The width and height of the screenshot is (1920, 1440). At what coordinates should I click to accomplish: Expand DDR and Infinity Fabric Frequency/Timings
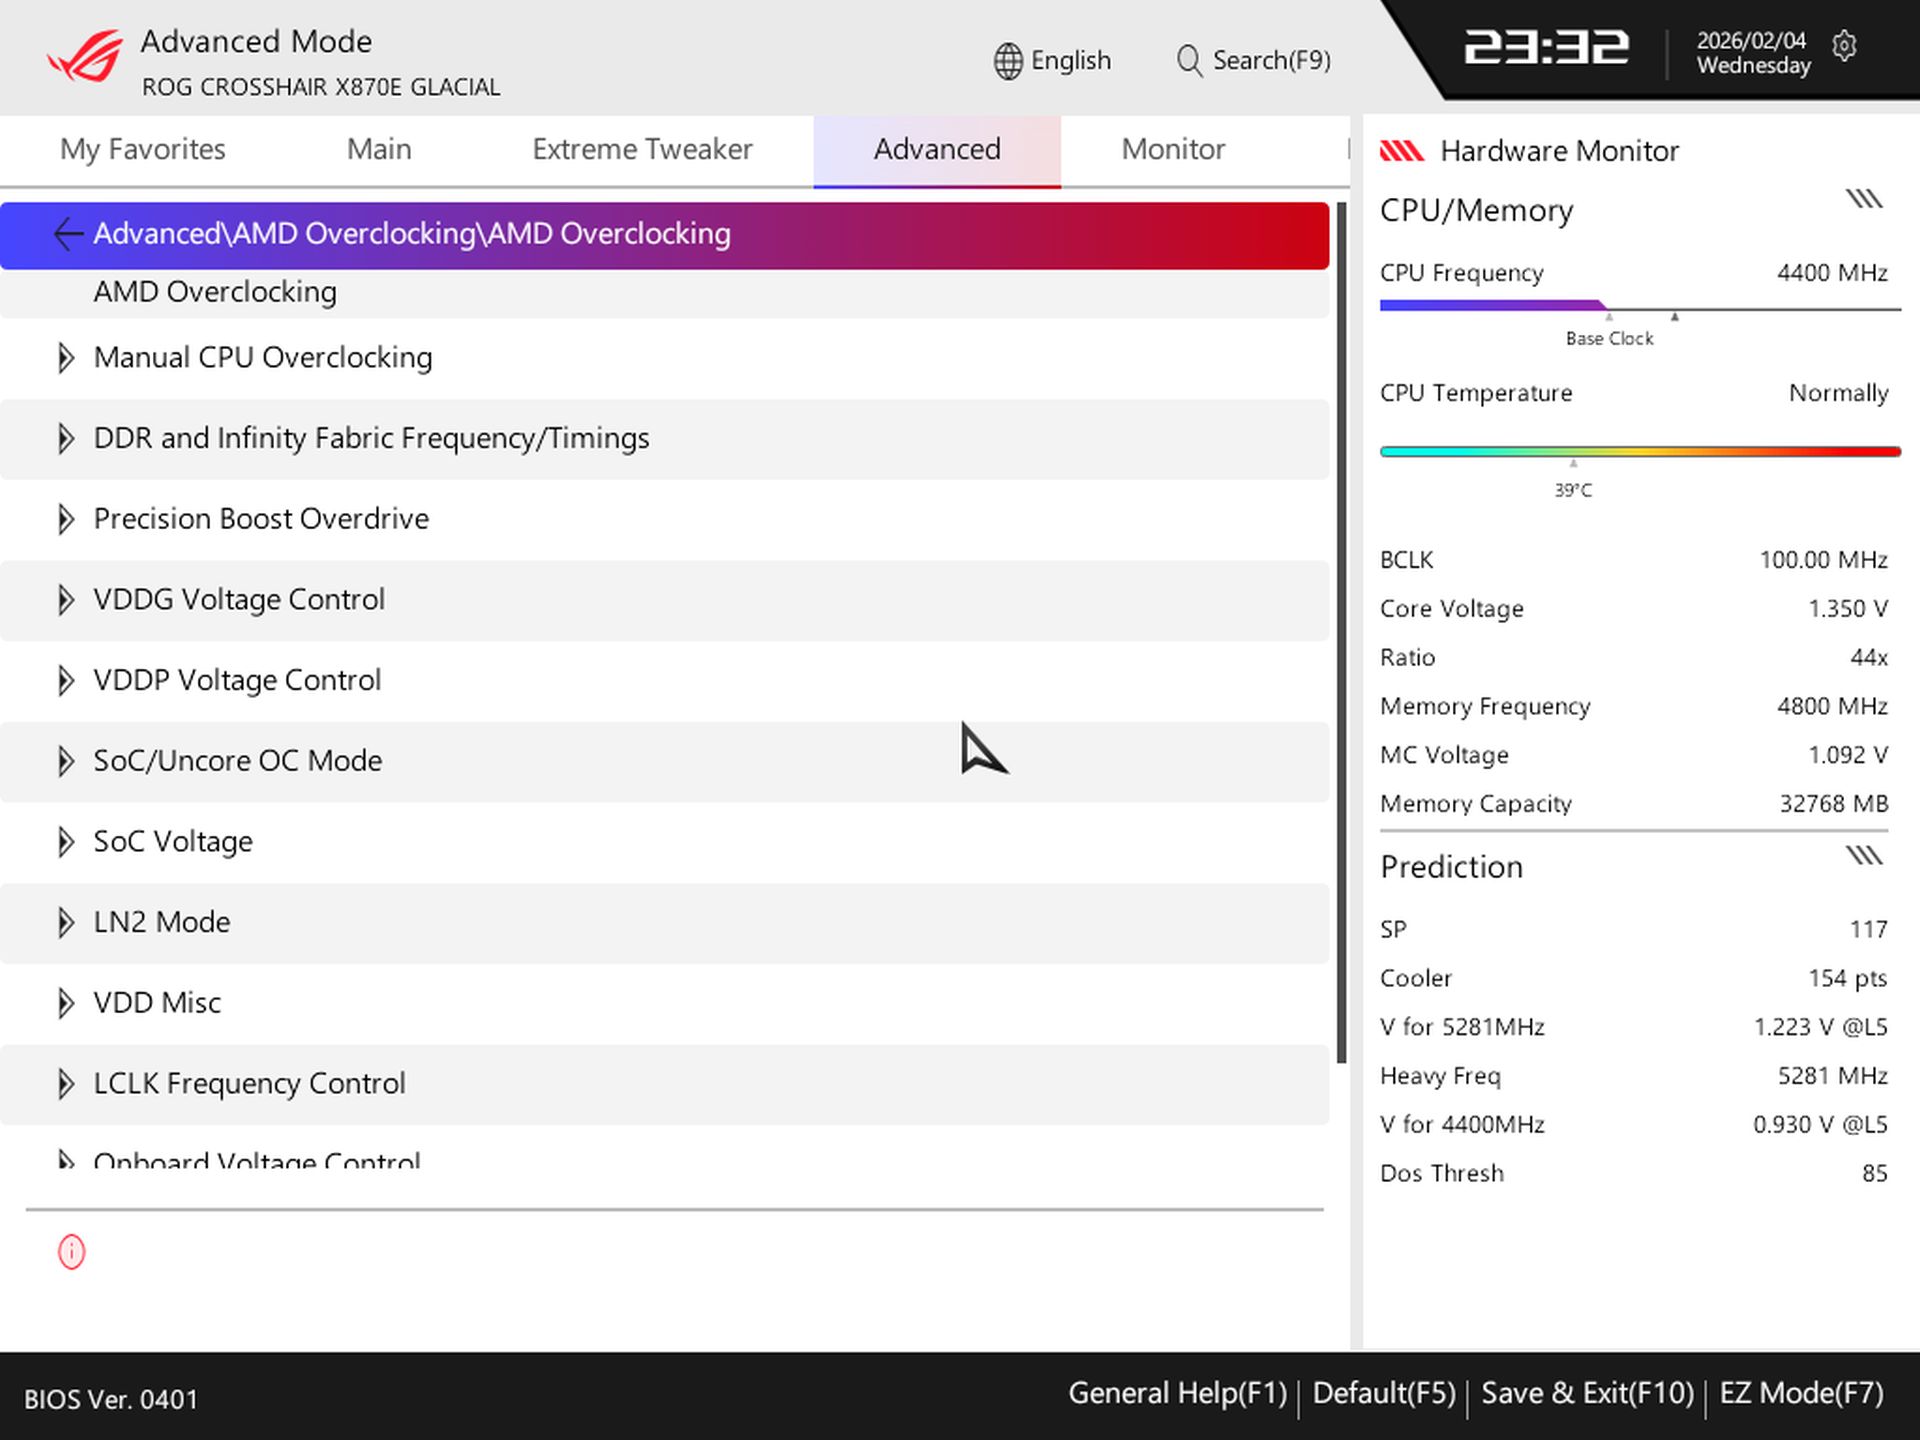66,438
